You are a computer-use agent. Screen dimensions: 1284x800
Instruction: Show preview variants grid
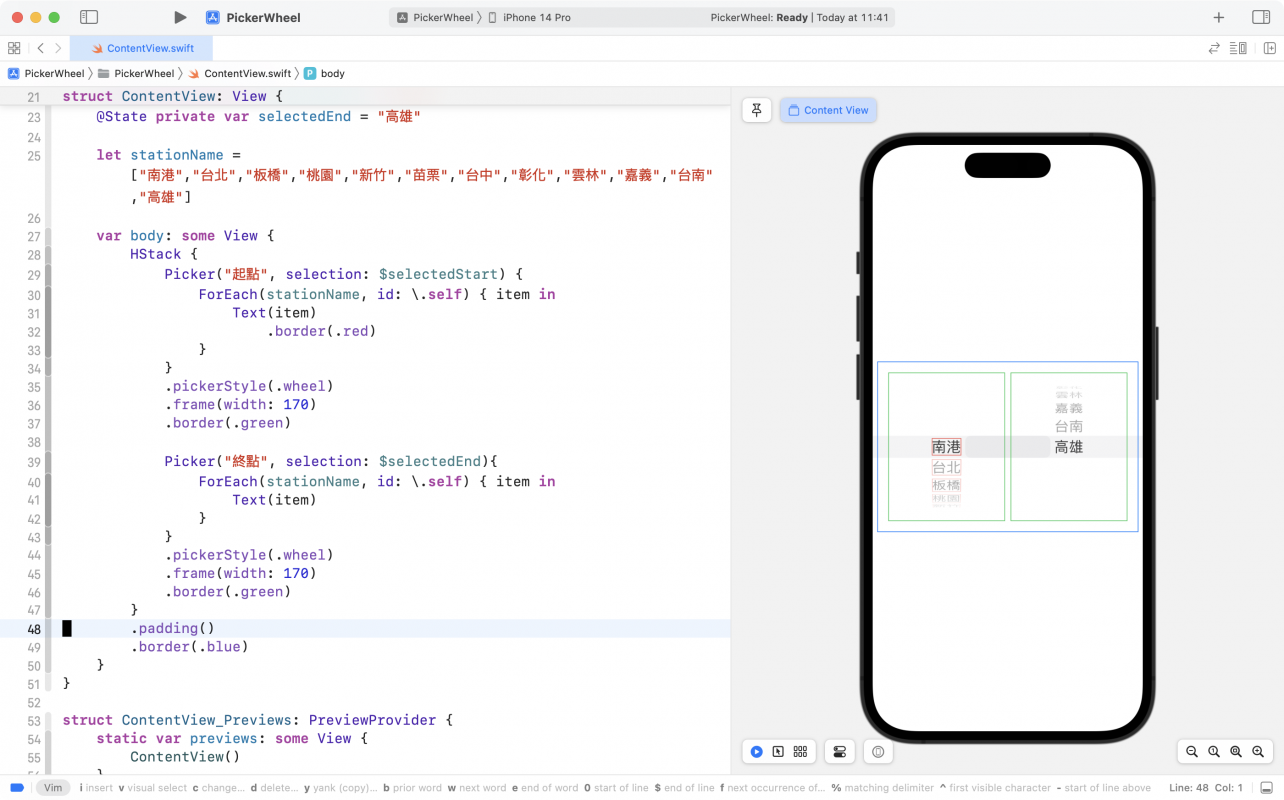(800, 752)
